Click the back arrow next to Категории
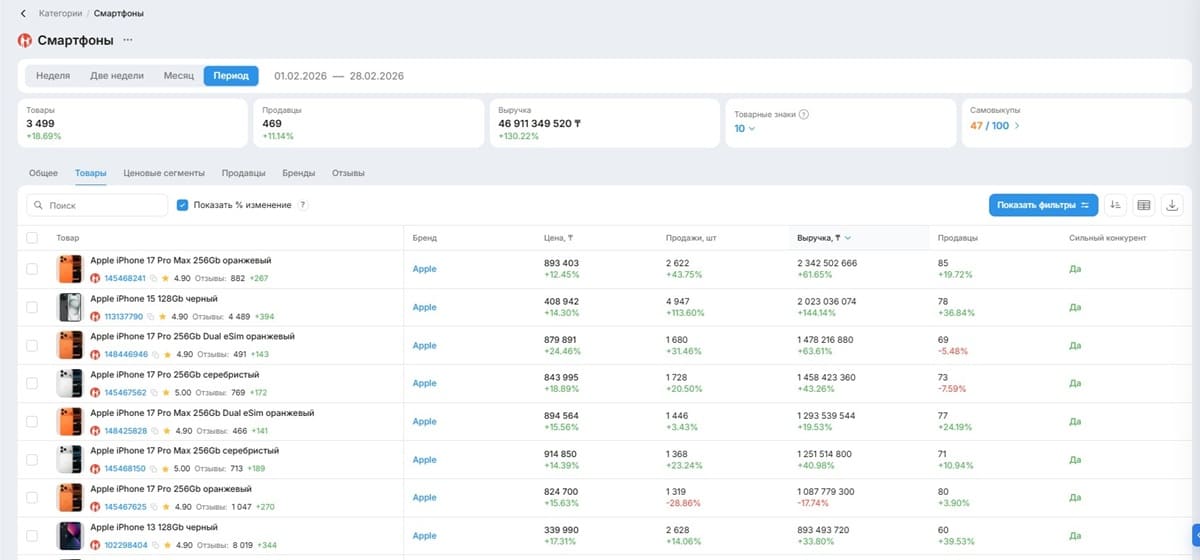 pyautogui.click(x=23, y=14)
